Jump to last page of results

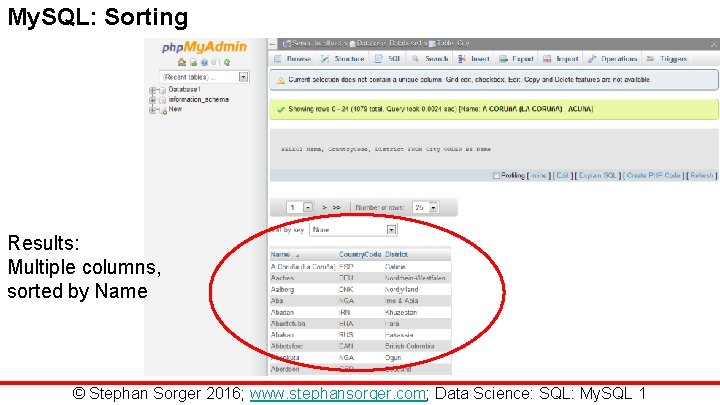pos(337,208)
